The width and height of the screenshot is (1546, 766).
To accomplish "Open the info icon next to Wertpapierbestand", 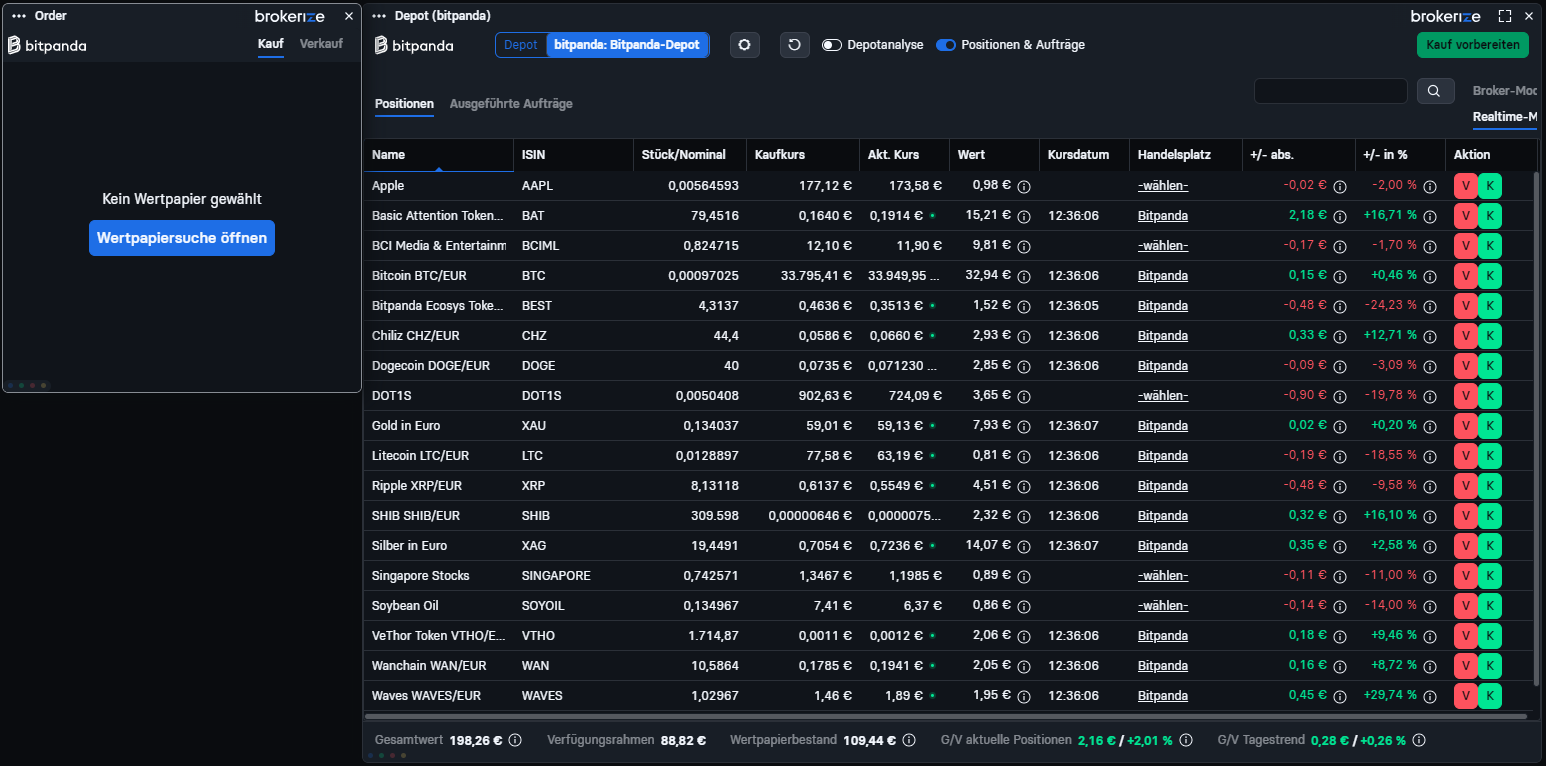I will point(910,741).
